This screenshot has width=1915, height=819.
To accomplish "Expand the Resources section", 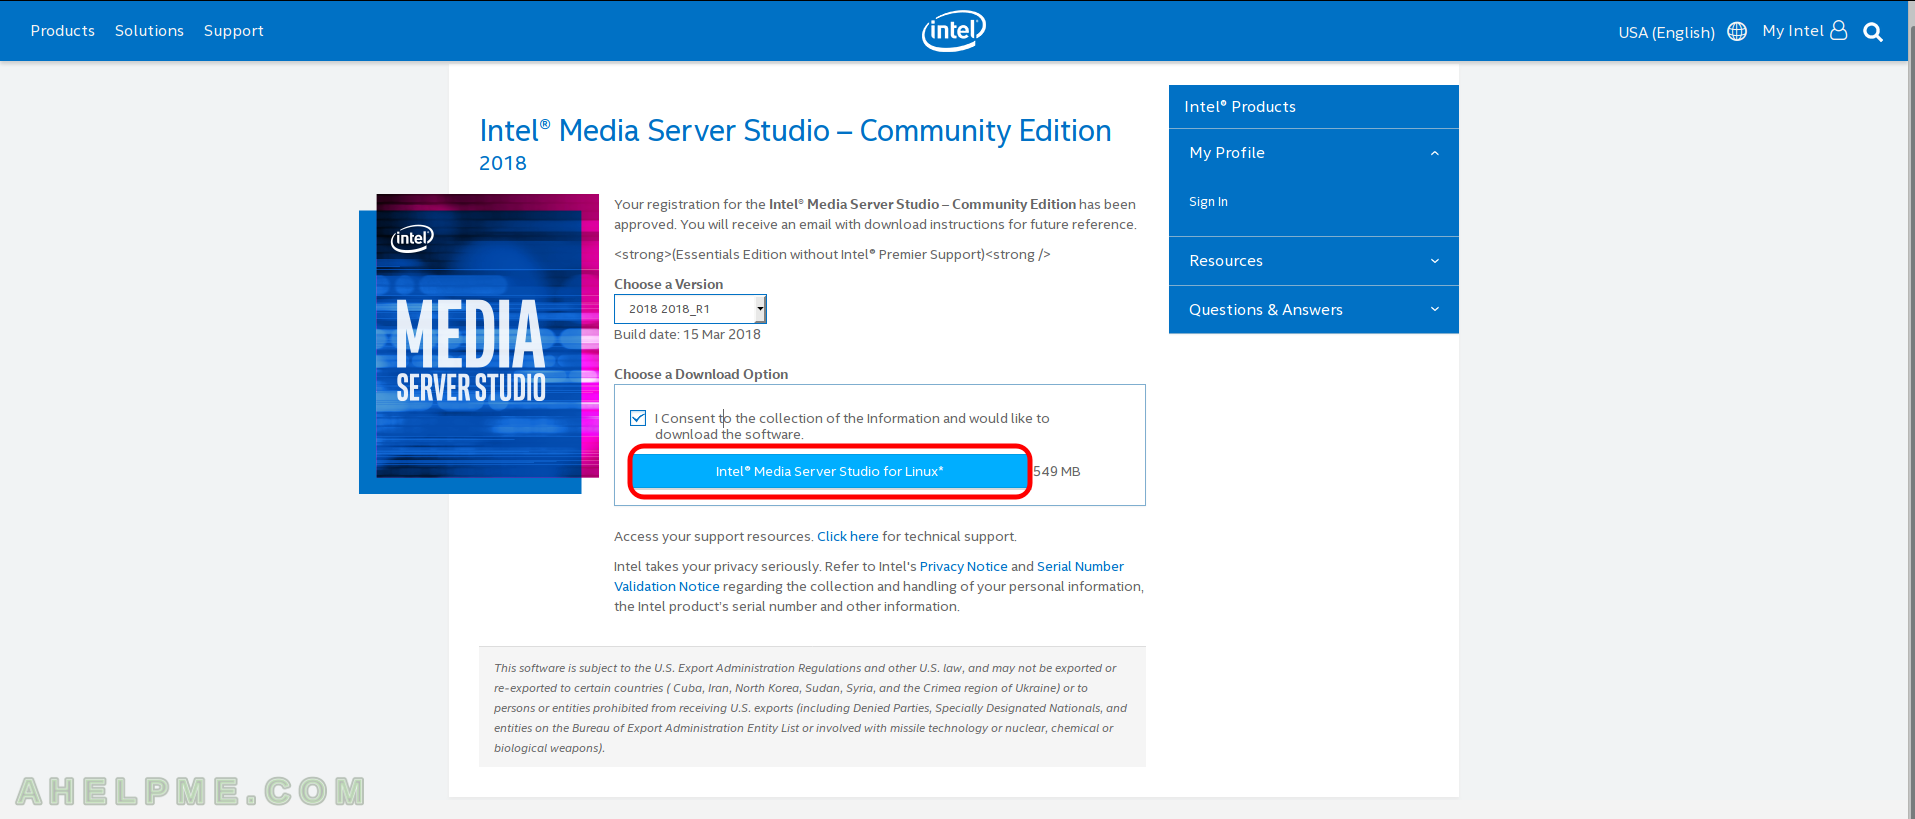I will (1313, 261).
